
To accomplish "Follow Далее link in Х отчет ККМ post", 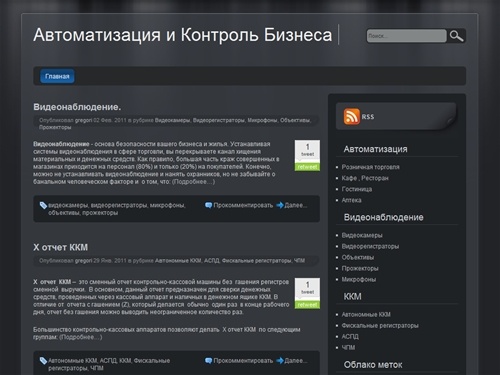I will click(296, 361).
